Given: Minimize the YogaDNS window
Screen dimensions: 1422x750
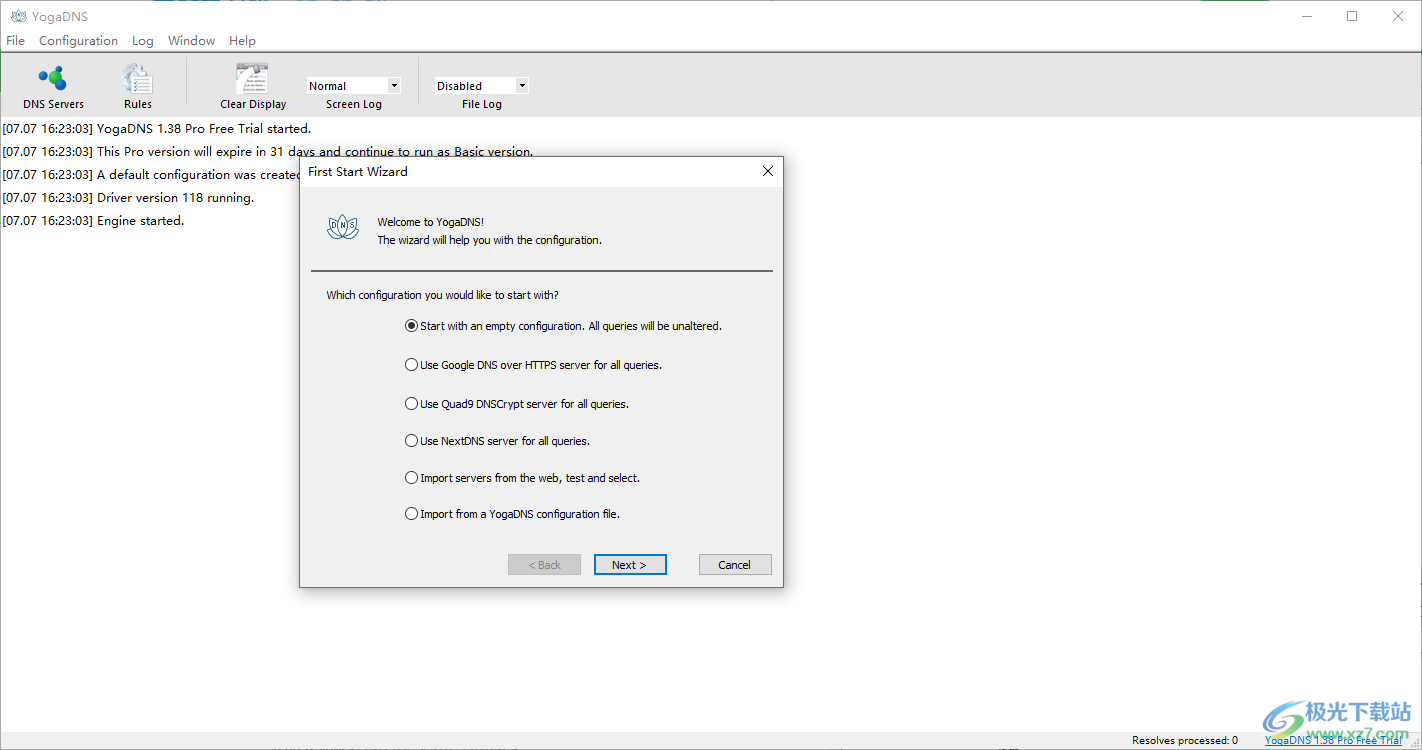Looking at the screenshot, I should [1306, 16].
